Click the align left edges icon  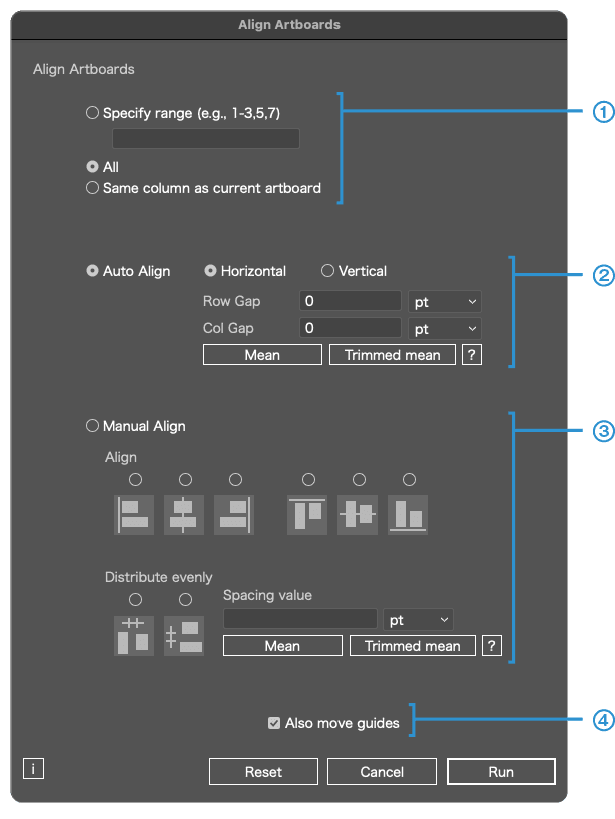134,514
